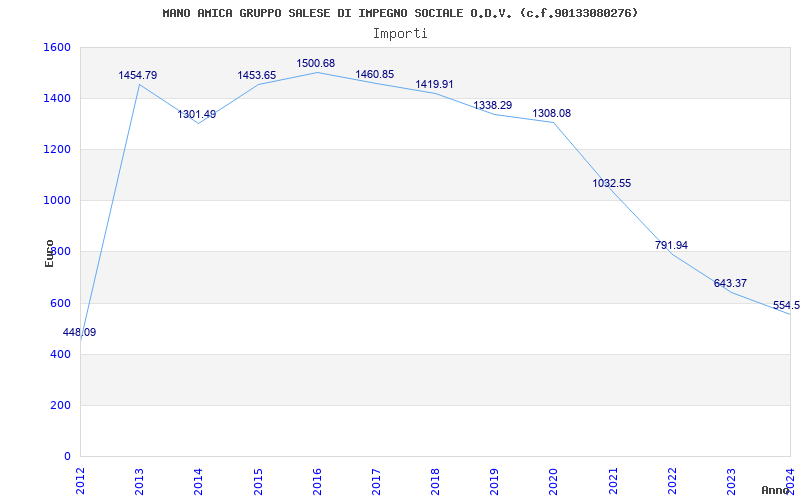Click y-axis value 1600

[x=57, y=47]
